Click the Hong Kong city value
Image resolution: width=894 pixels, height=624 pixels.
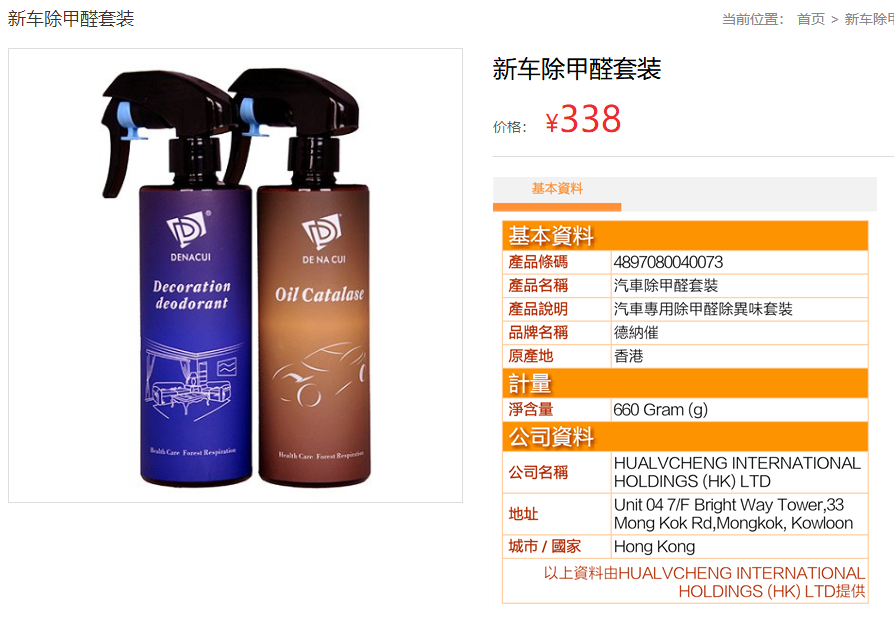pos(654,547)
